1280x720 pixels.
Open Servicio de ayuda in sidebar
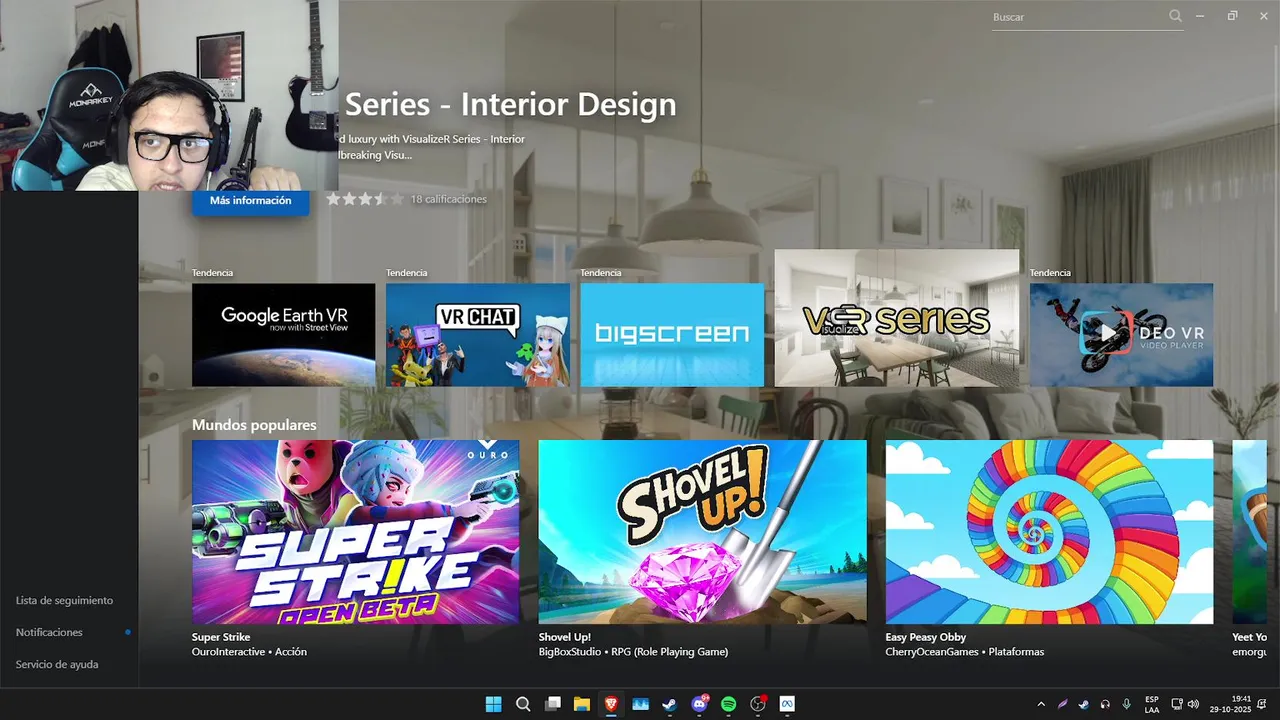[x=57, y=665]
